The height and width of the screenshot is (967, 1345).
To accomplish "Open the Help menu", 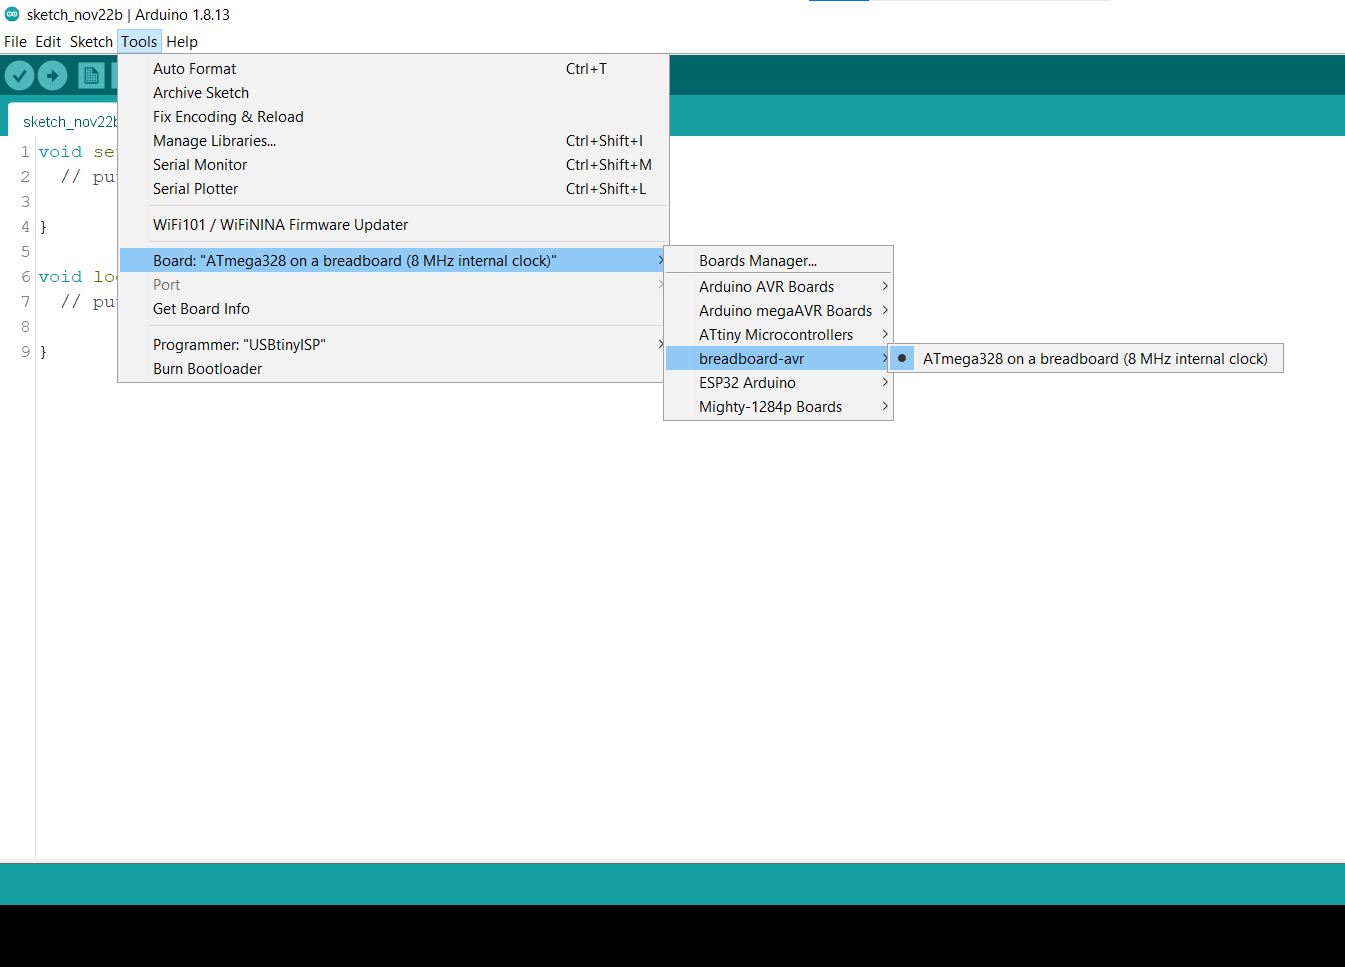I will click(x=182, y=42).
